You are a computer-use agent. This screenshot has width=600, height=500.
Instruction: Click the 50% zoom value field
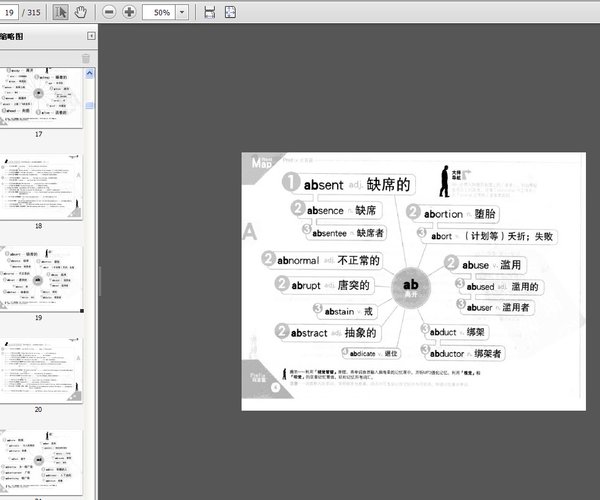(x=160, y=13)
